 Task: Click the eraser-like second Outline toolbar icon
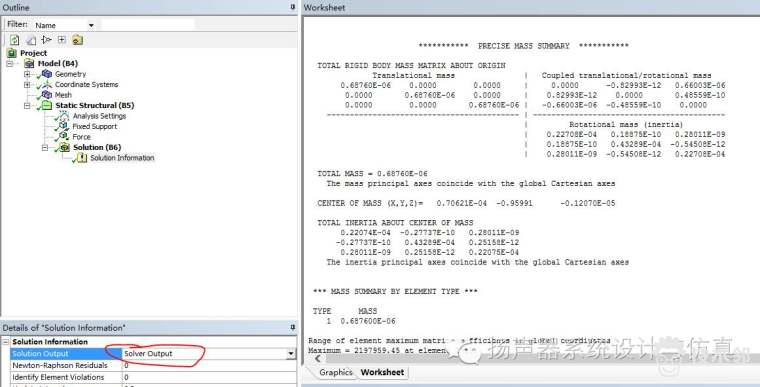[31, 40]
